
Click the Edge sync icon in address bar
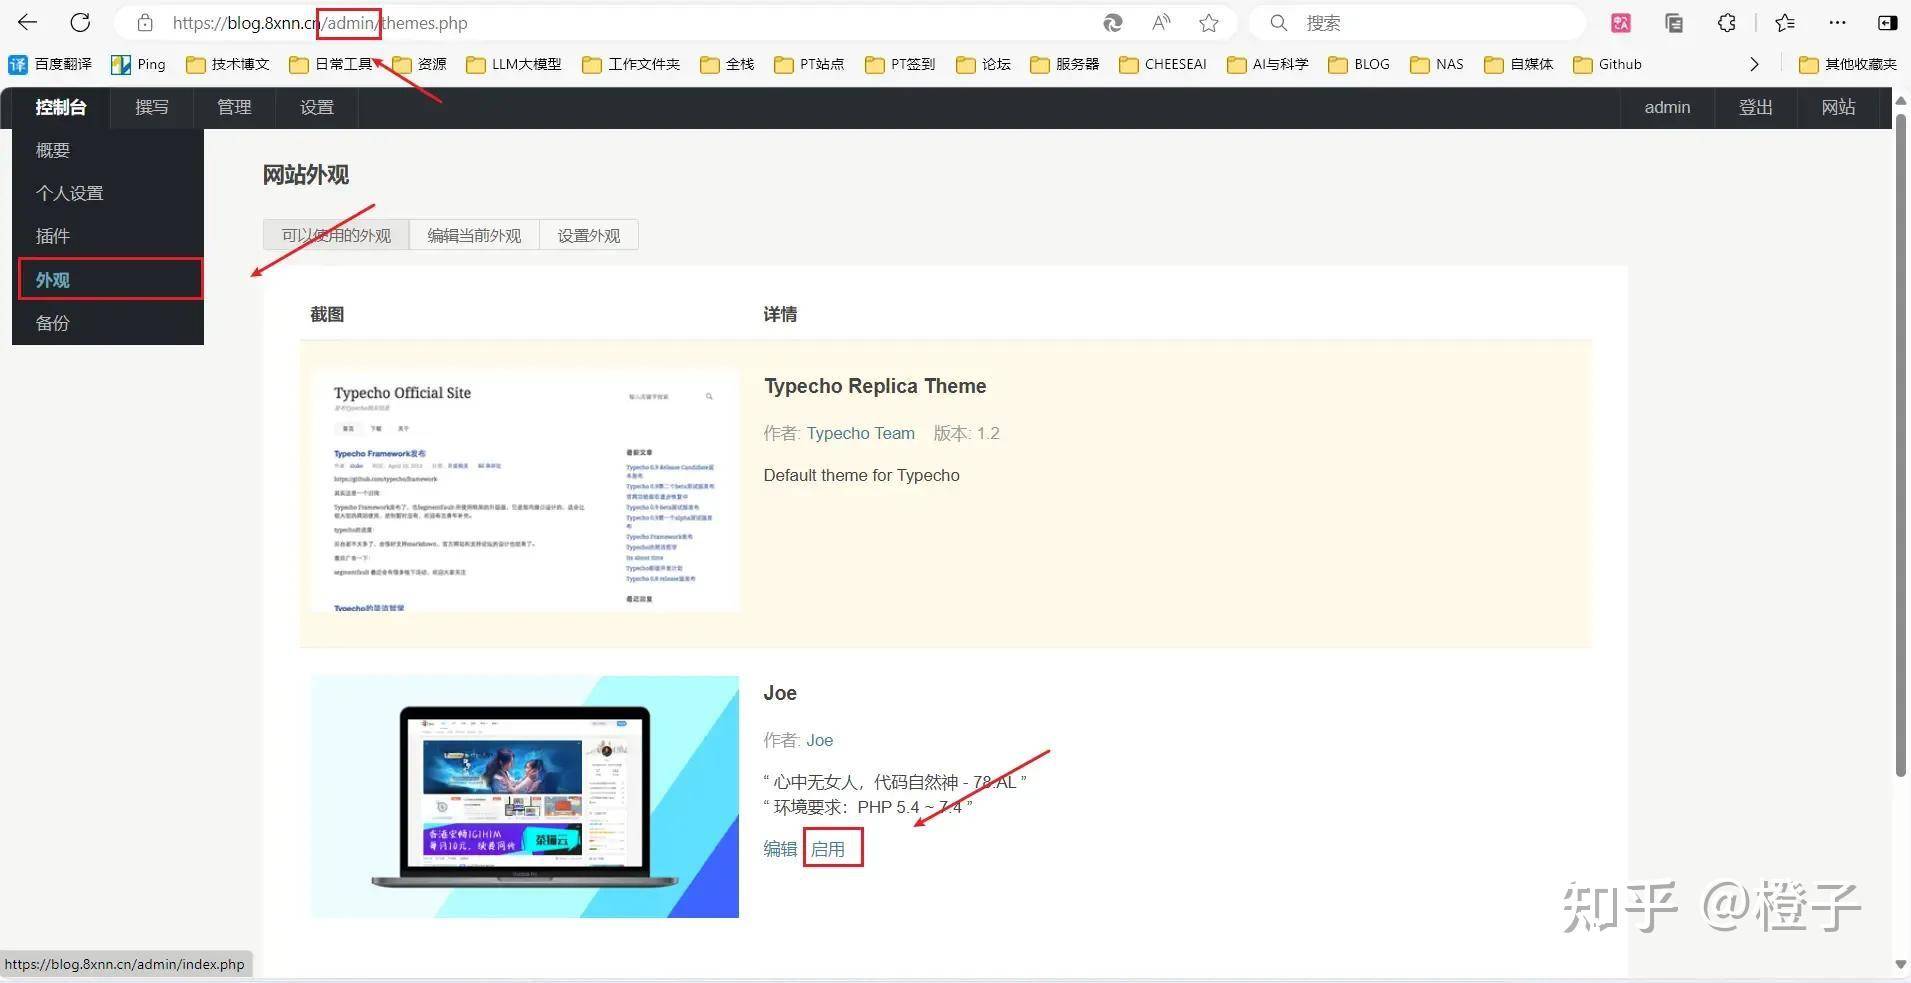coord(1112,22)
